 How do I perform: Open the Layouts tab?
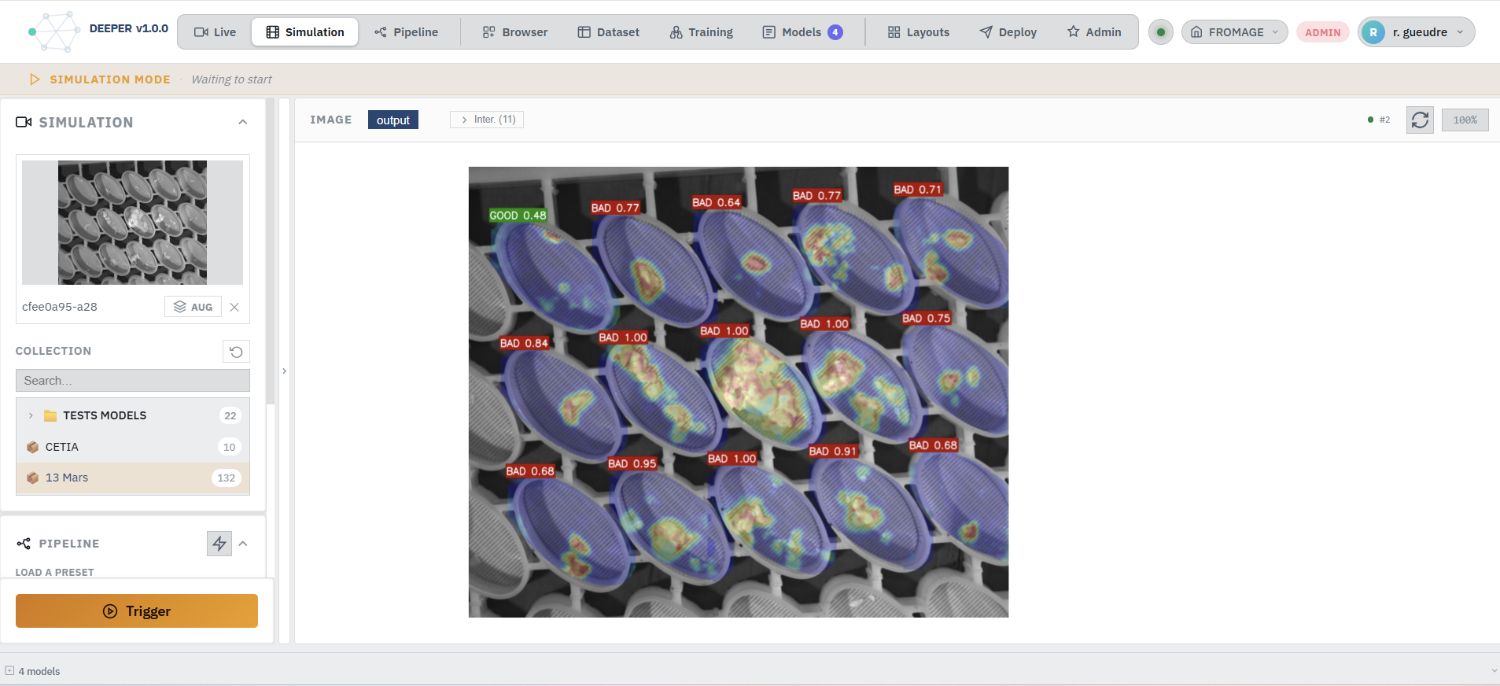[x=918, y=32]
